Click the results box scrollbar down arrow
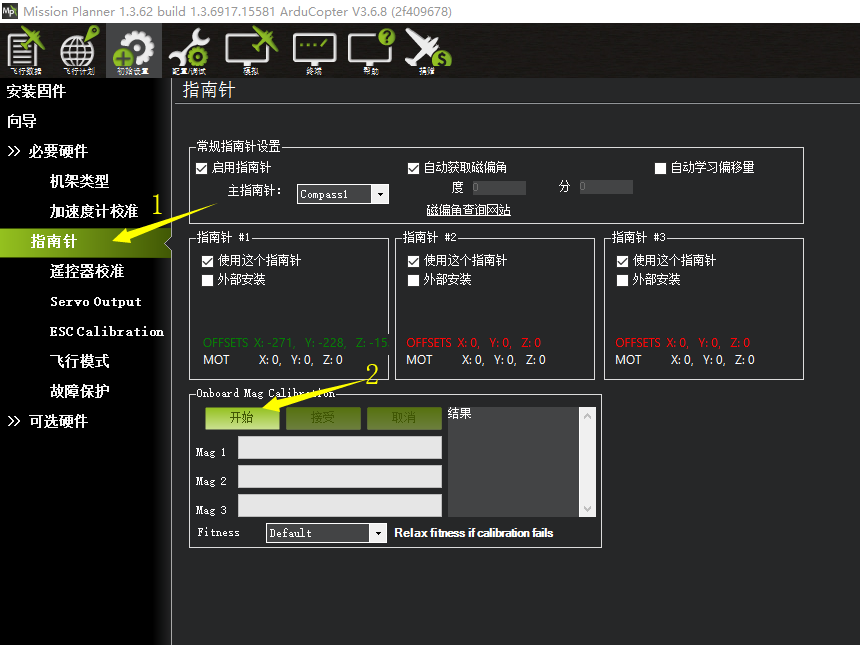 pos(587,508)
